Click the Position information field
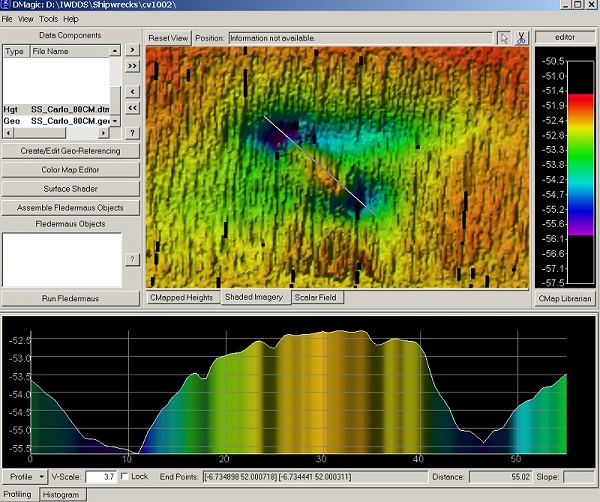 pyautogui.click(x=360, y=38)
